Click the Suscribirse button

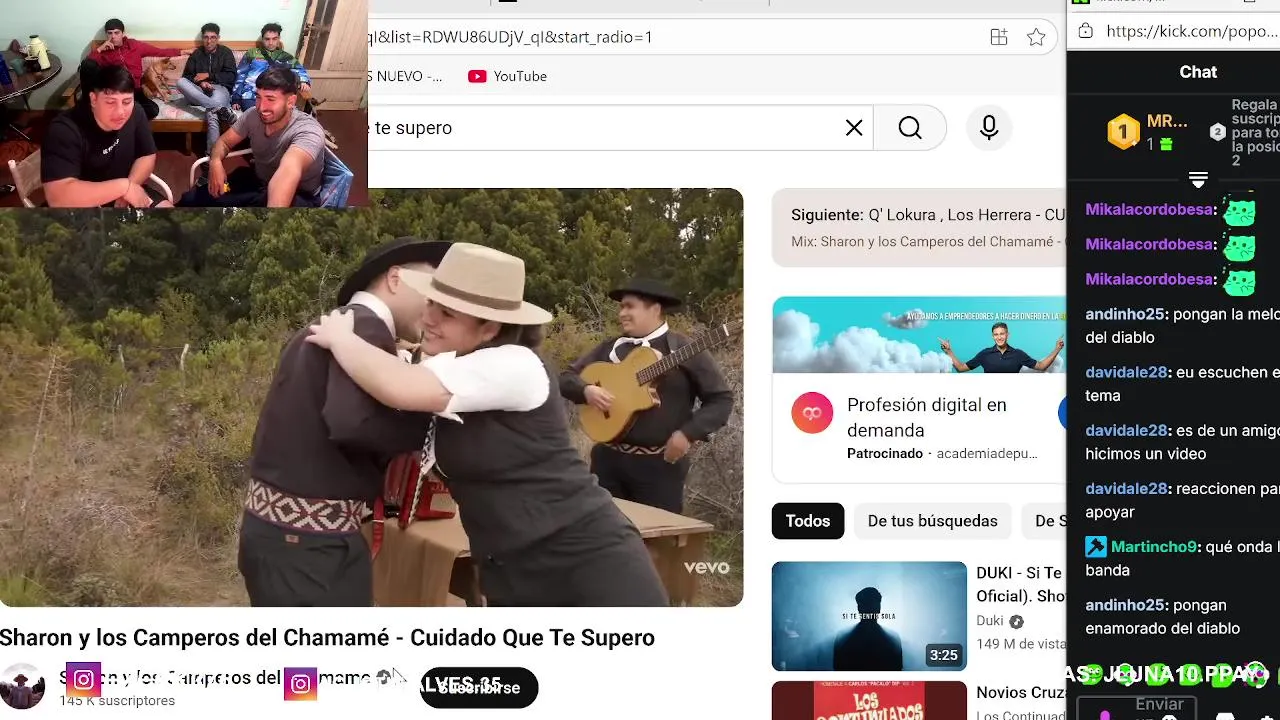[479, 688]
